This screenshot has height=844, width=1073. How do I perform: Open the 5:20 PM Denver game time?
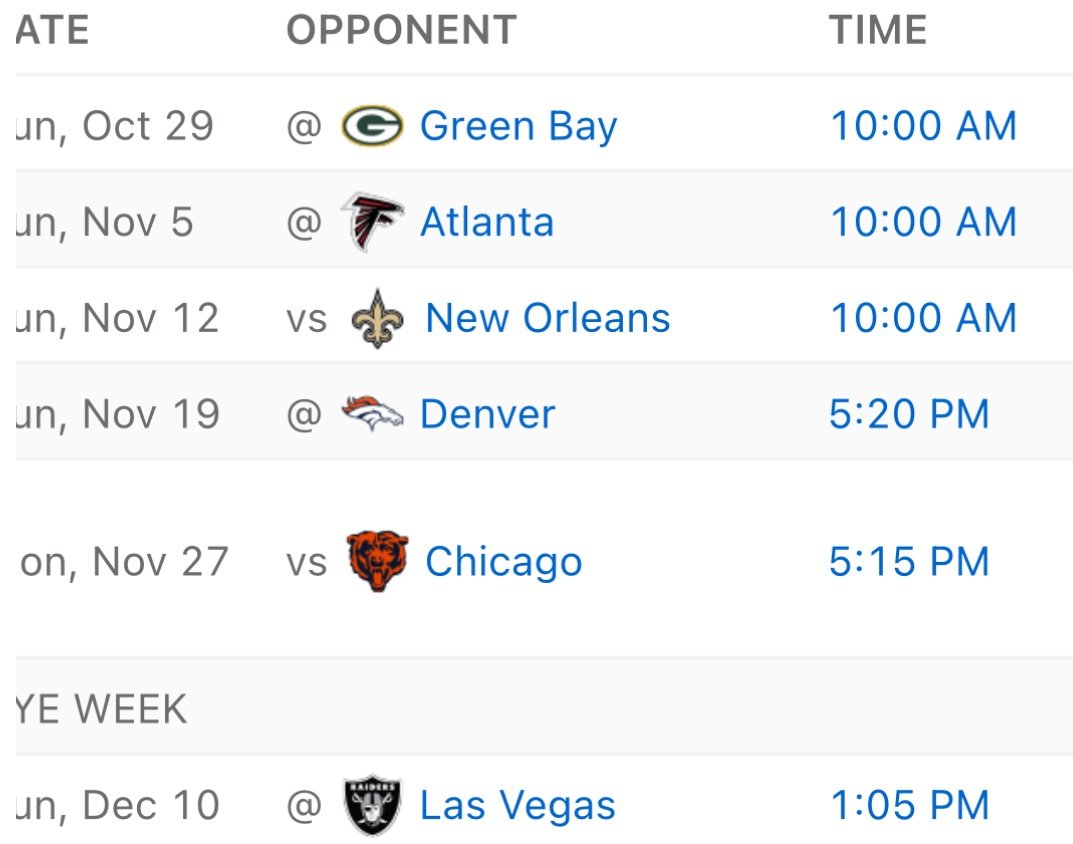point(909,414)
